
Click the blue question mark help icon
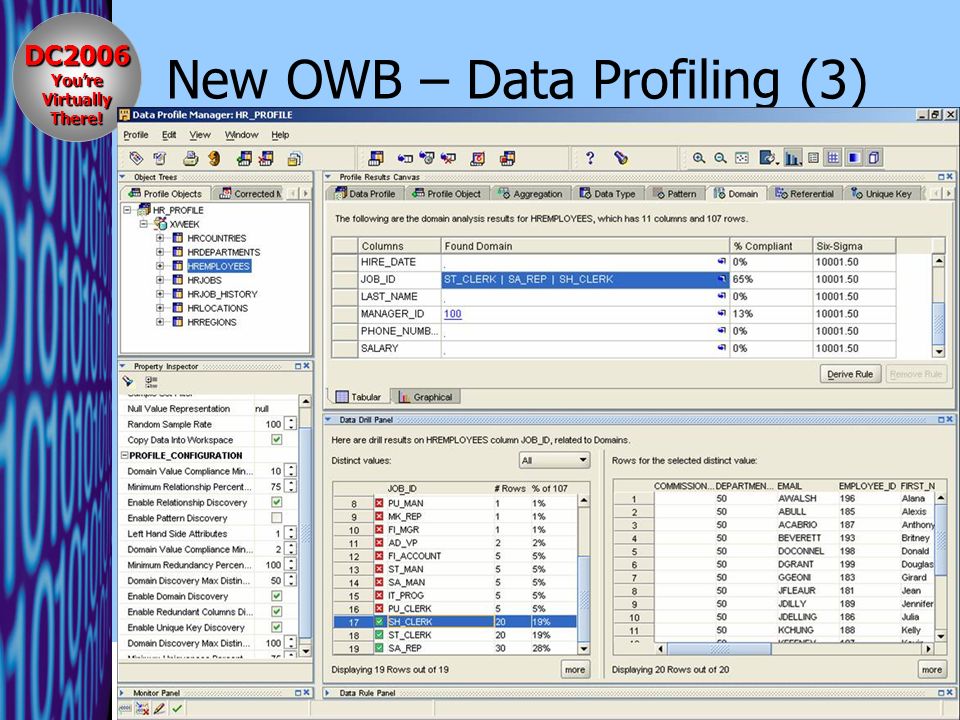590,158
